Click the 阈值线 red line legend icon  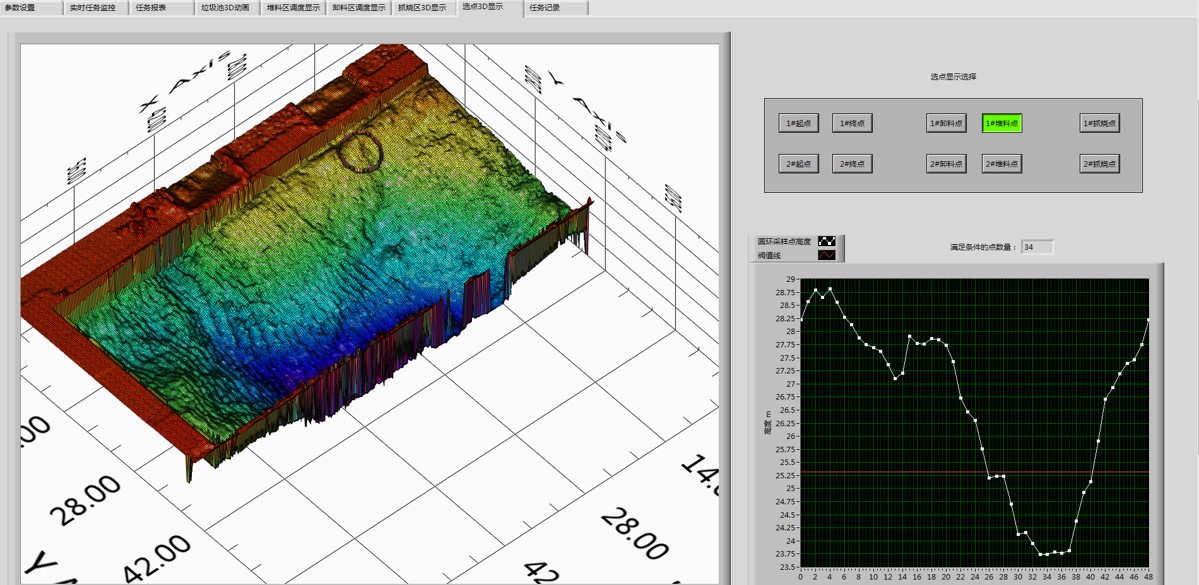[827, 256]
